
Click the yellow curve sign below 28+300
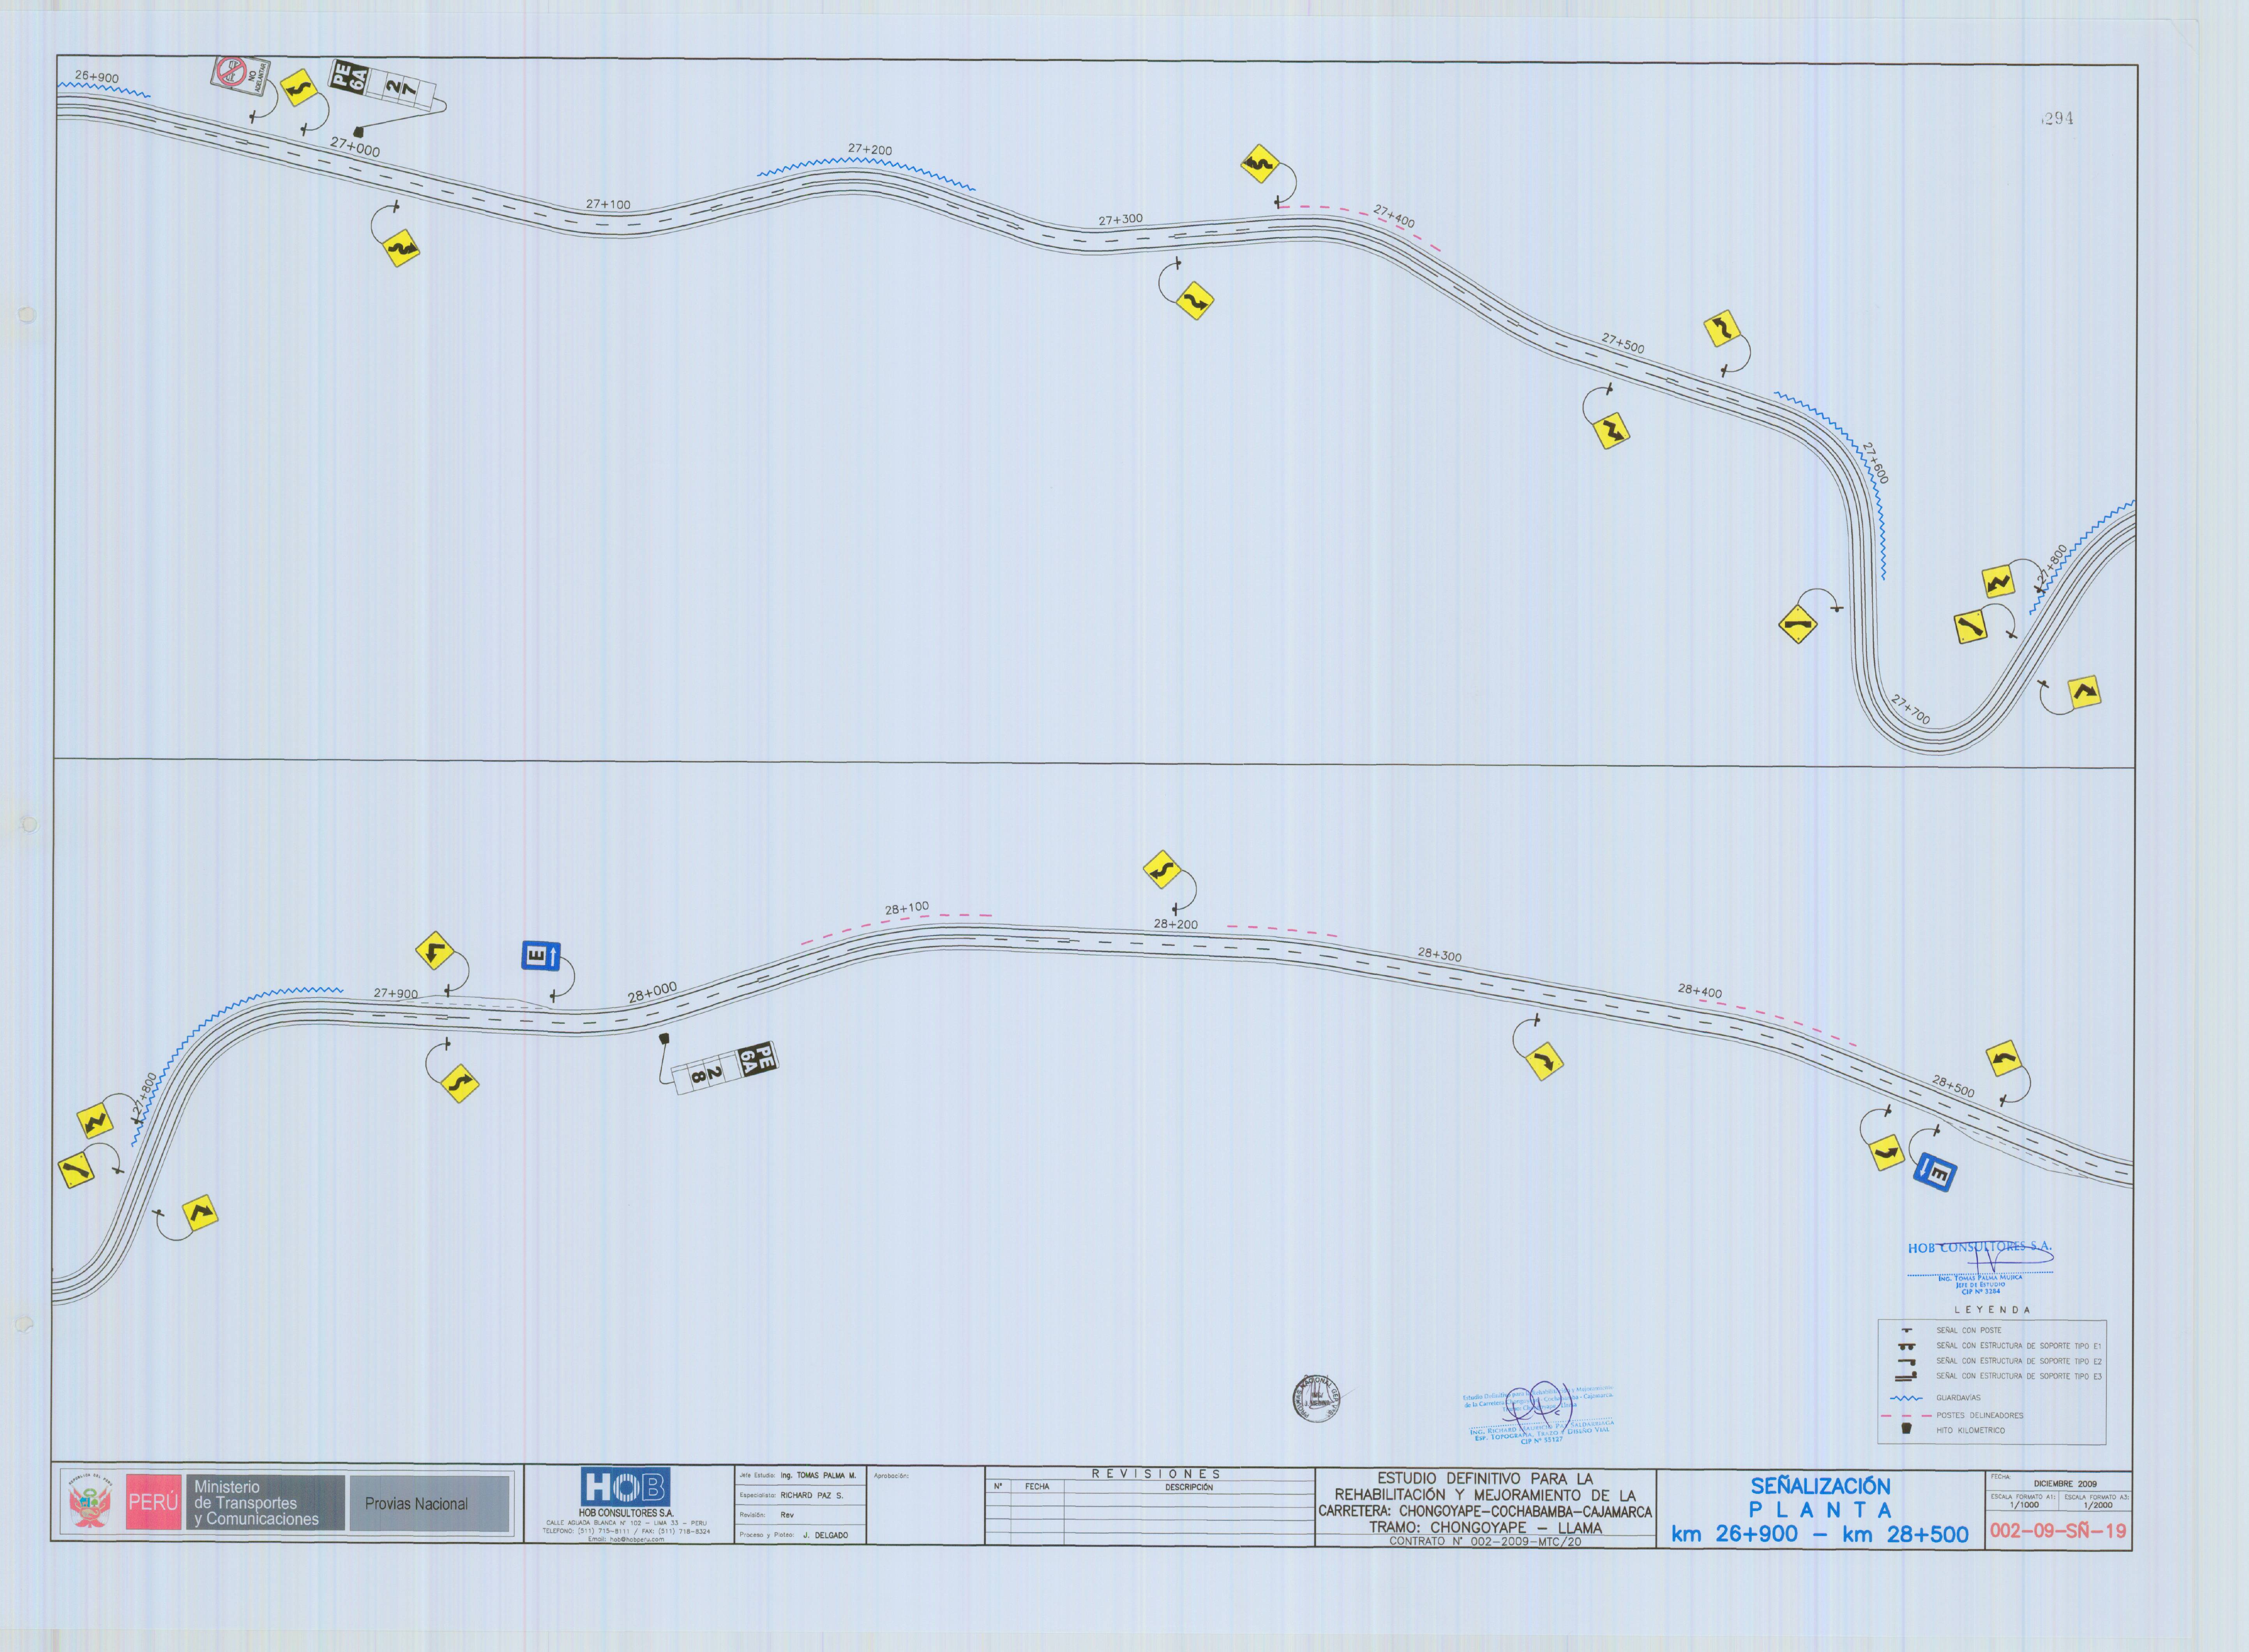coord(1545,1061)
